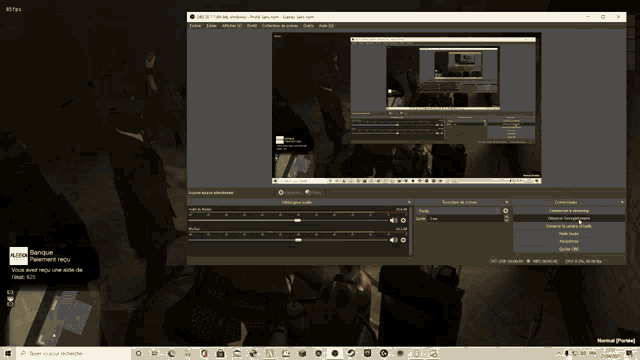640x360 pixels.
Task: Expand the Fondu transition dropdown
Action: 458,211
